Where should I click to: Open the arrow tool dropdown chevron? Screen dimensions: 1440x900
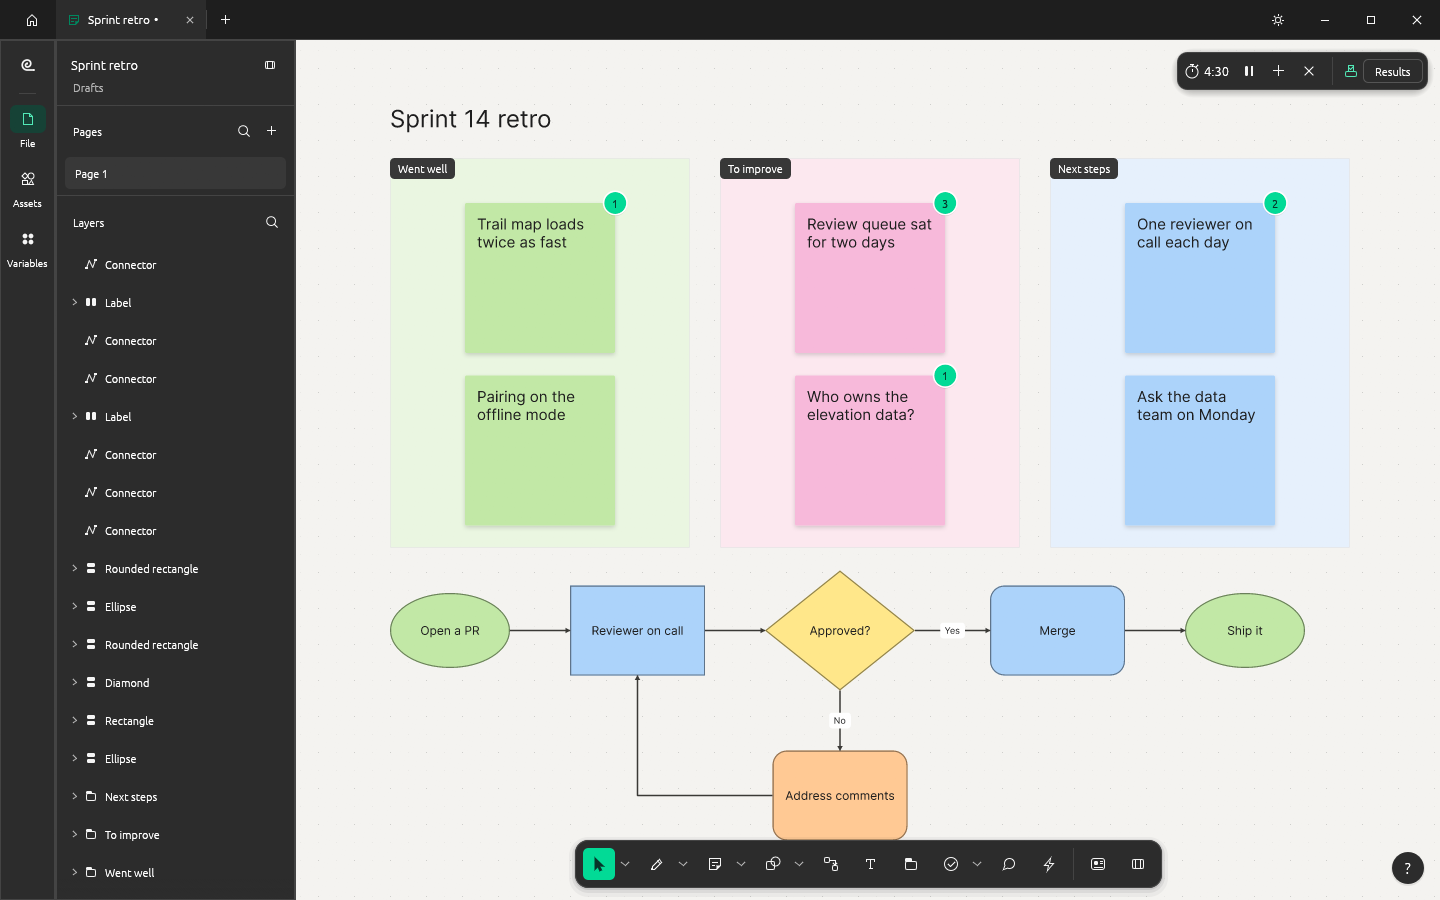[625, 864]
